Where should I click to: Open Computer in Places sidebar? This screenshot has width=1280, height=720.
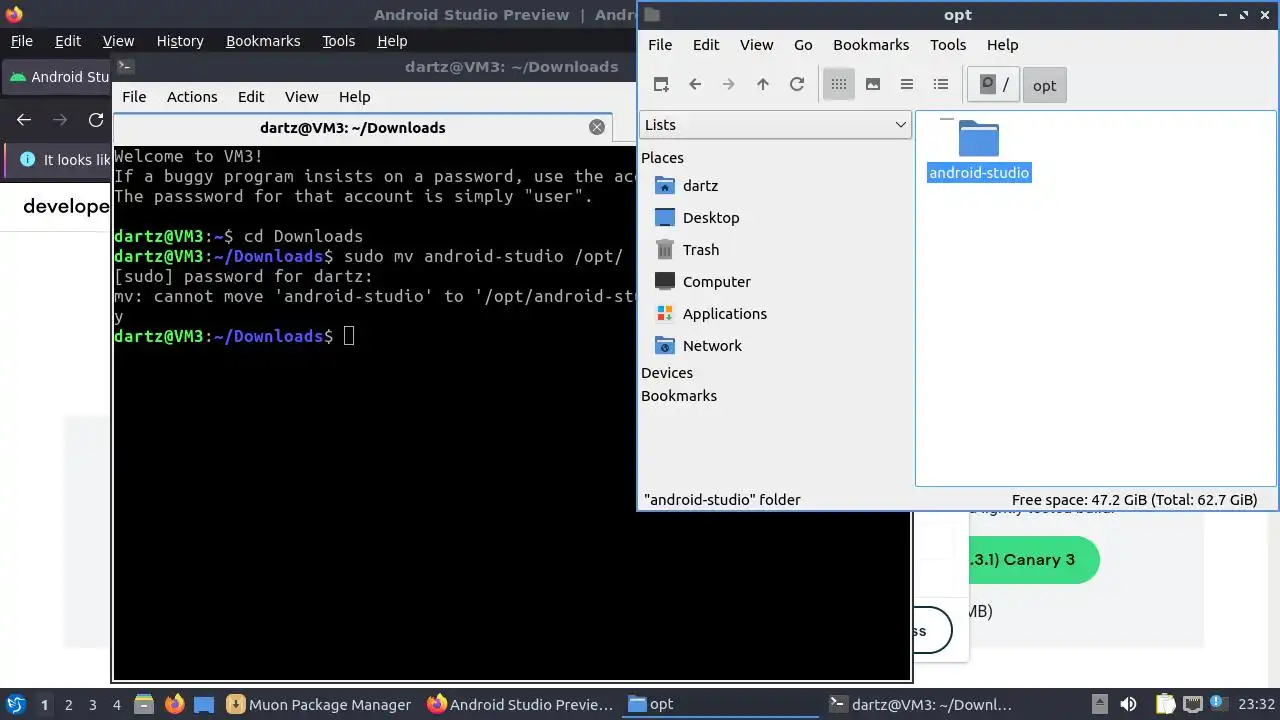click(x=717, y=282)
